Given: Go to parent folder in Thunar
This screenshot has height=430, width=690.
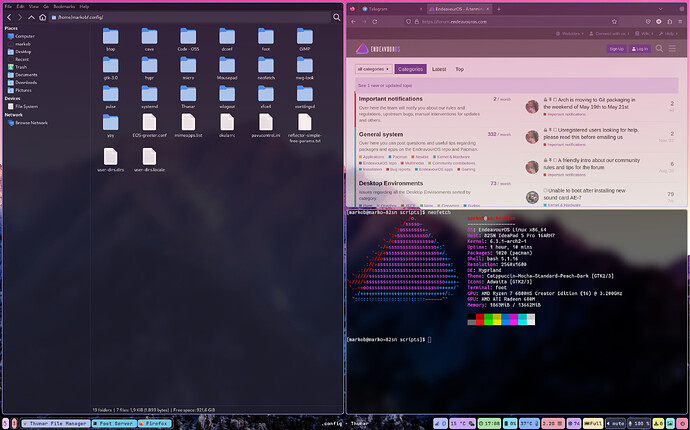Looking at the screenshot, I should (x=31, y=17).
